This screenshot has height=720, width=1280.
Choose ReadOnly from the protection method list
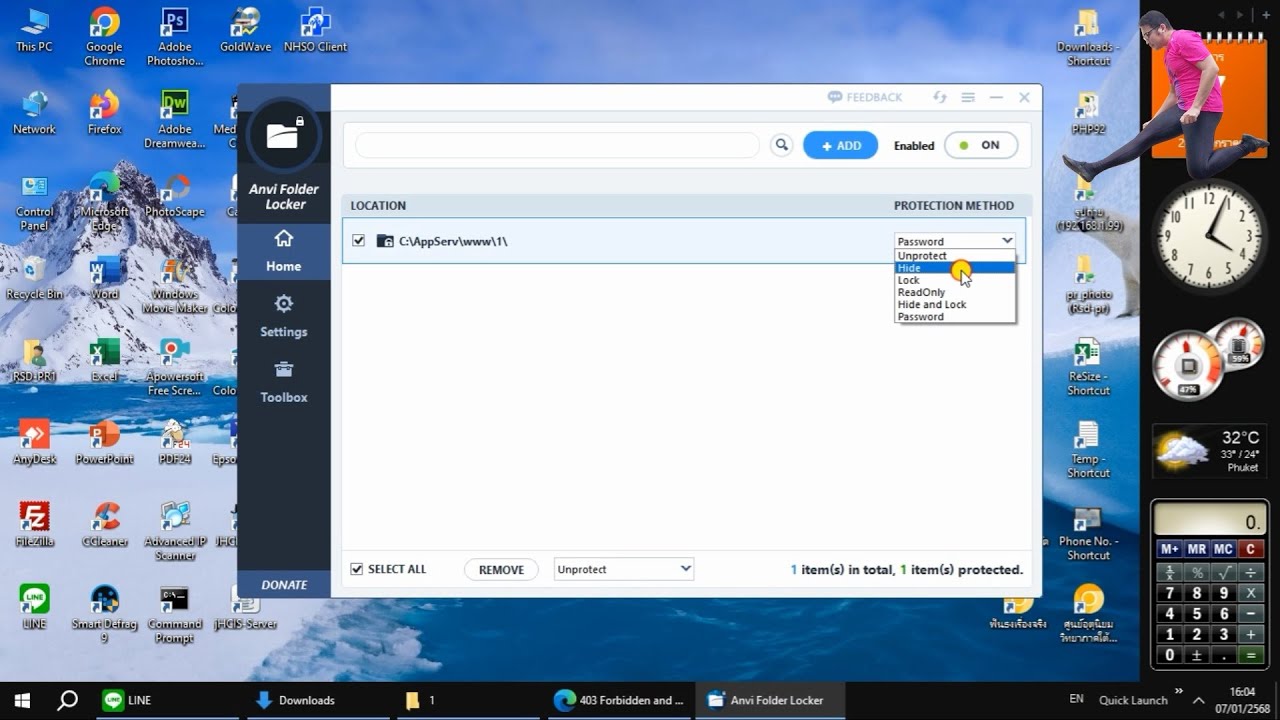(955, 292)
